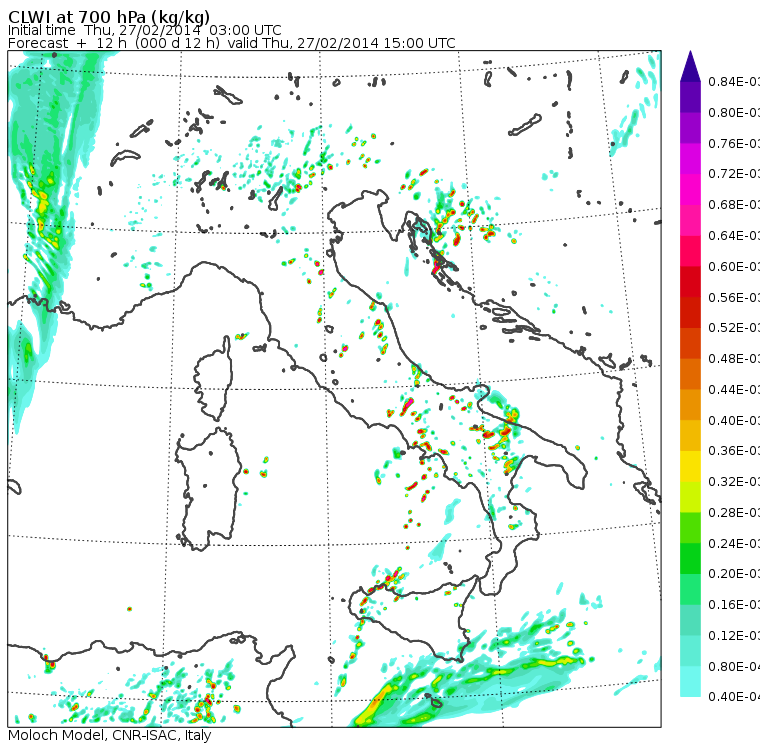Click the 0.12E-03 colorbar label
This screenshot has height=749, width=760.
tap(734, 636)
